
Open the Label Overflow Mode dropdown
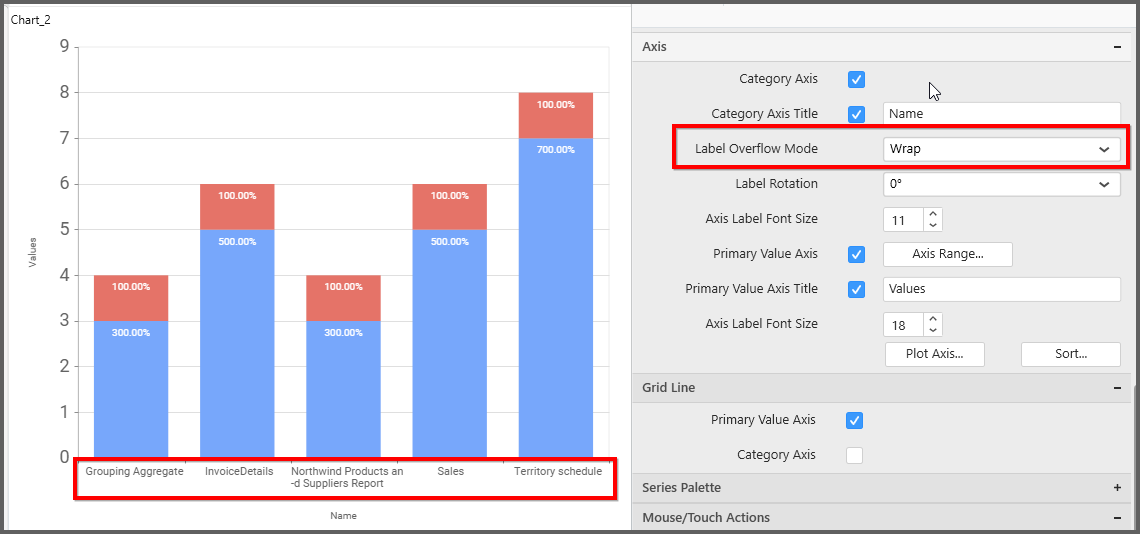[x=1001, y=149]
